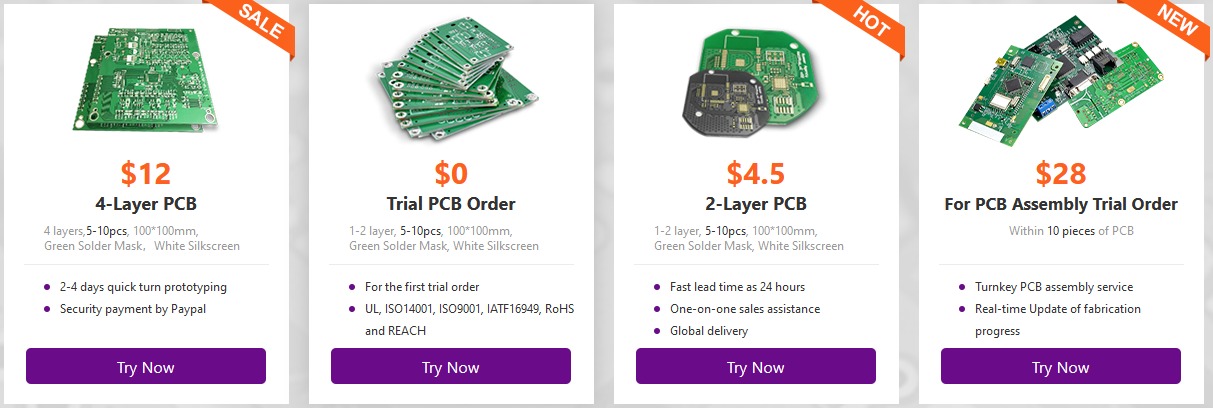Open the For PCB Assembly Trial Order title
This screenshot has width=1213, height=408.
pos(1061,204)
